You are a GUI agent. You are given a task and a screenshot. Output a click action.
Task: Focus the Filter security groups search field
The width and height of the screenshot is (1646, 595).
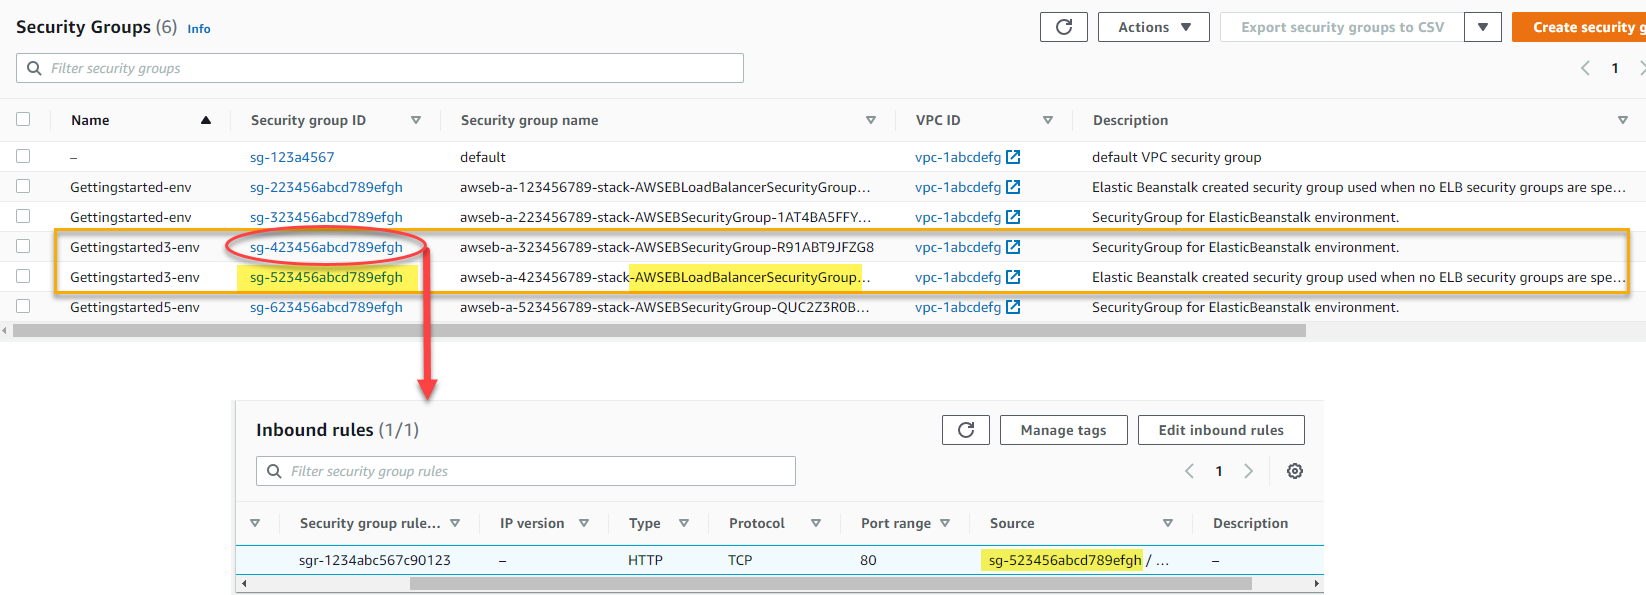click(x=380, y=68)
